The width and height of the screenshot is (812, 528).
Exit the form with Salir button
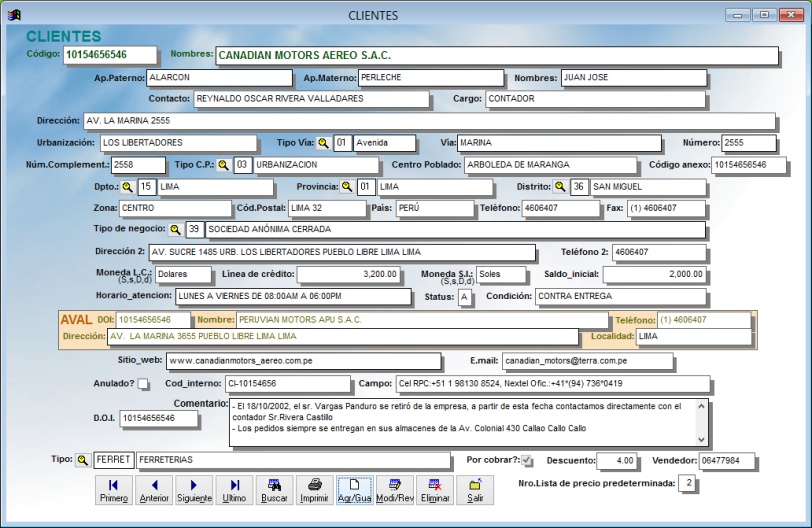475,490
